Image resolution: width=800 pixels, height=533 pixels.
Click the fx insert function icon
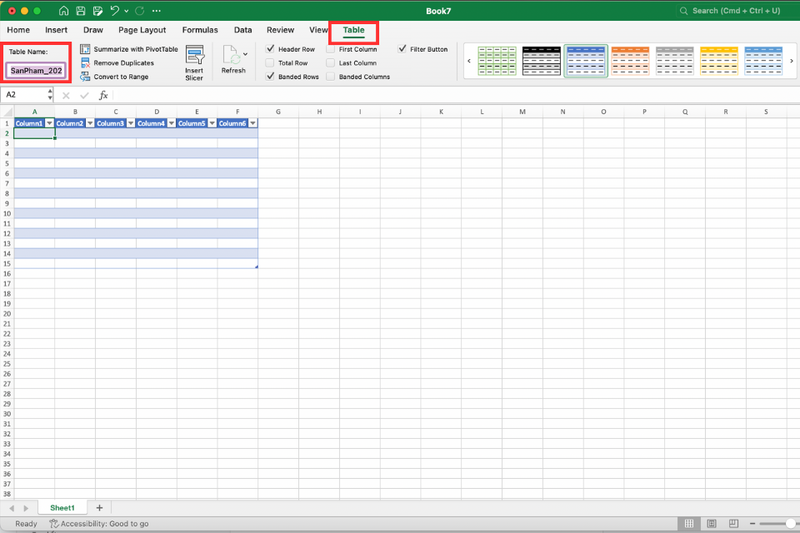pos(103,95)
